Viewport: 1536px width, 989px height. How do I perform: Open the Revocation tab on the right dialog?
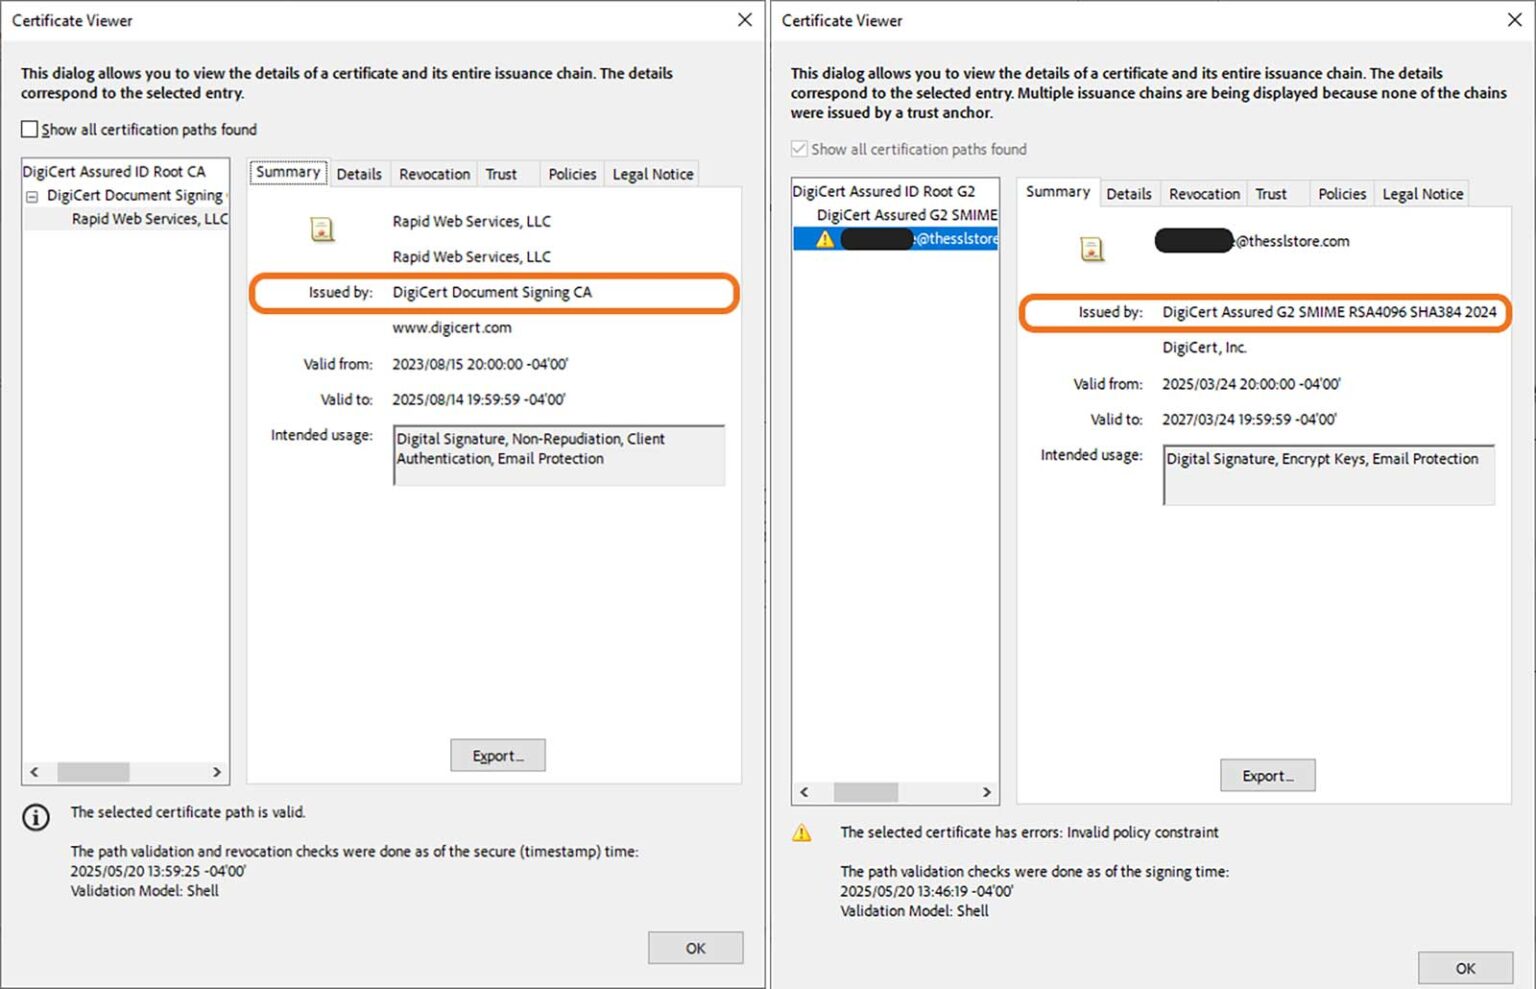click(1203, 193)
